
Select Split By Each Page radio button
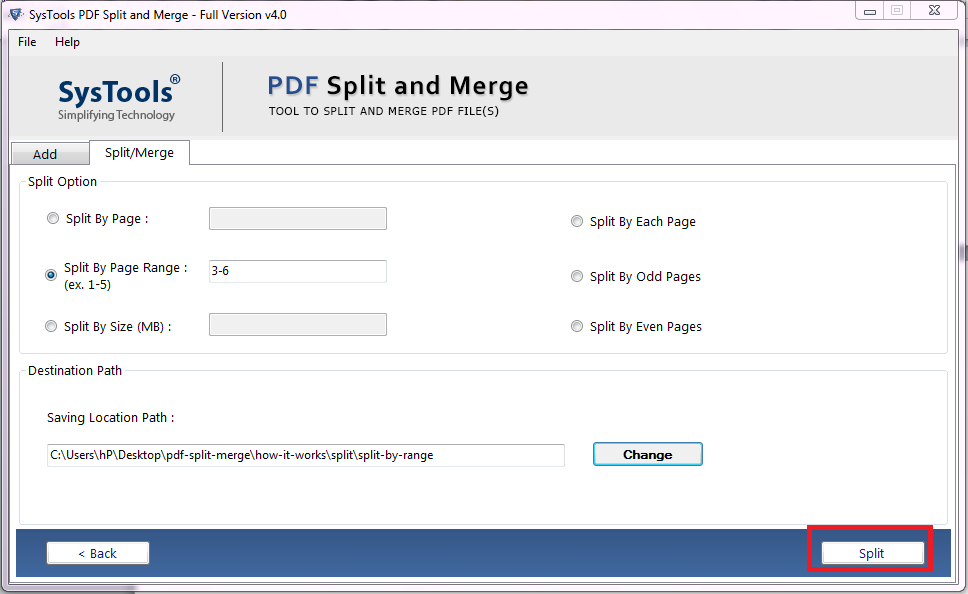coord(577,222)
